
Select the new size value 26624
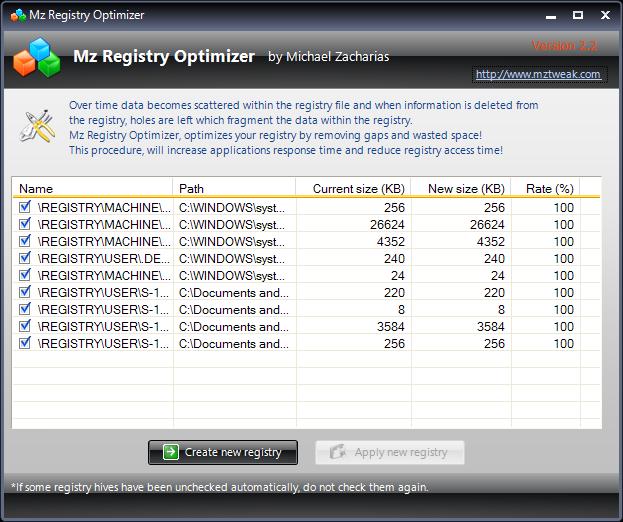click(487, 225)
